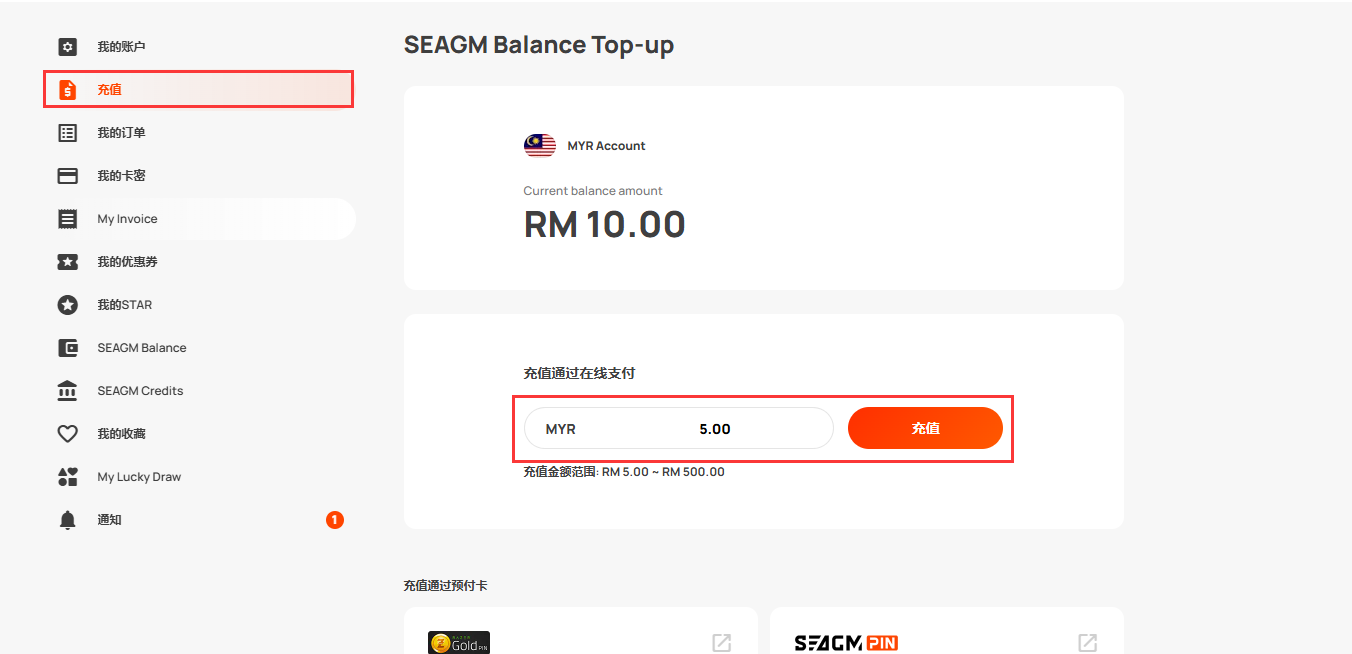Screen dimensions: 1352x654
Task: Open the Gold PIN card external link icon
Action: pos(721,643)
